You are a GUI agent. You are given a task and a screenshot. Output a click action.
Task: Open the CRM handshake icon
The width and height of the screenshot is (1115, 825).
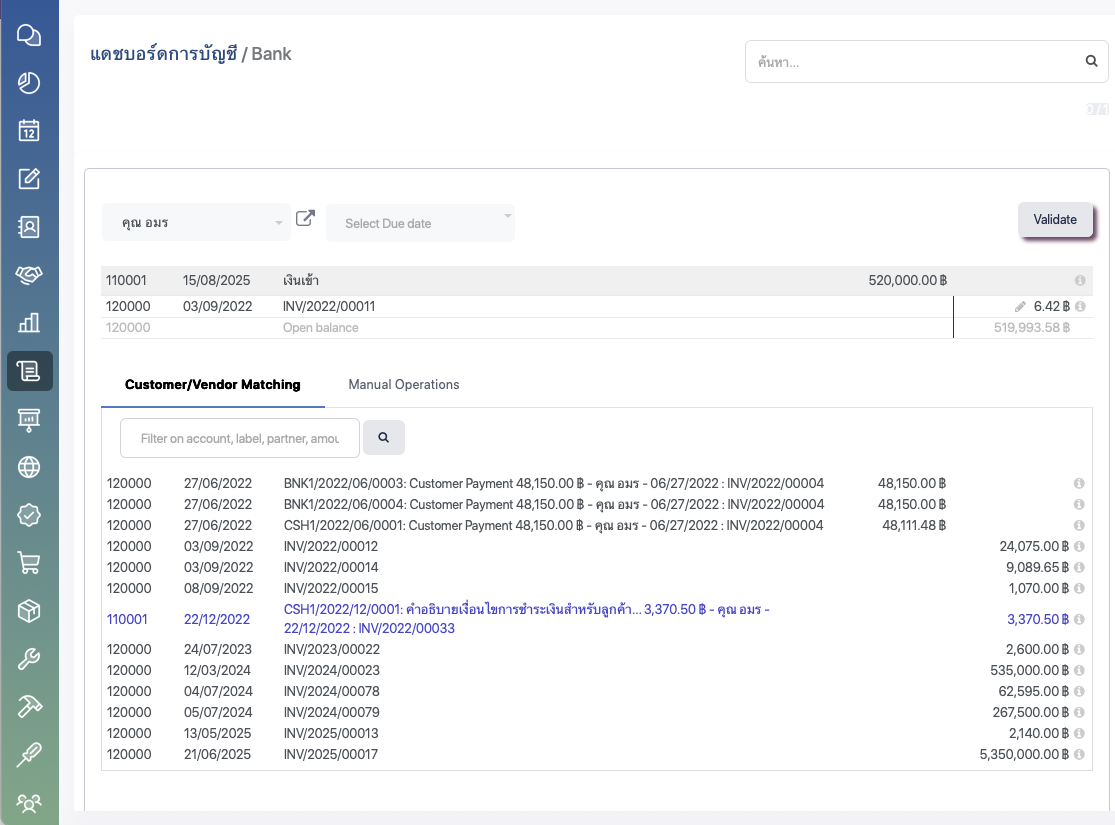tap(29, 275)
